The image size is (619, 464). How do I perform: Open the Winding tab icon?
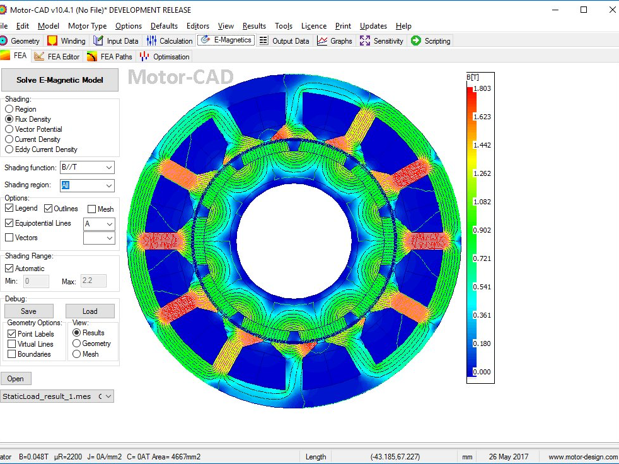click(52, 41)
